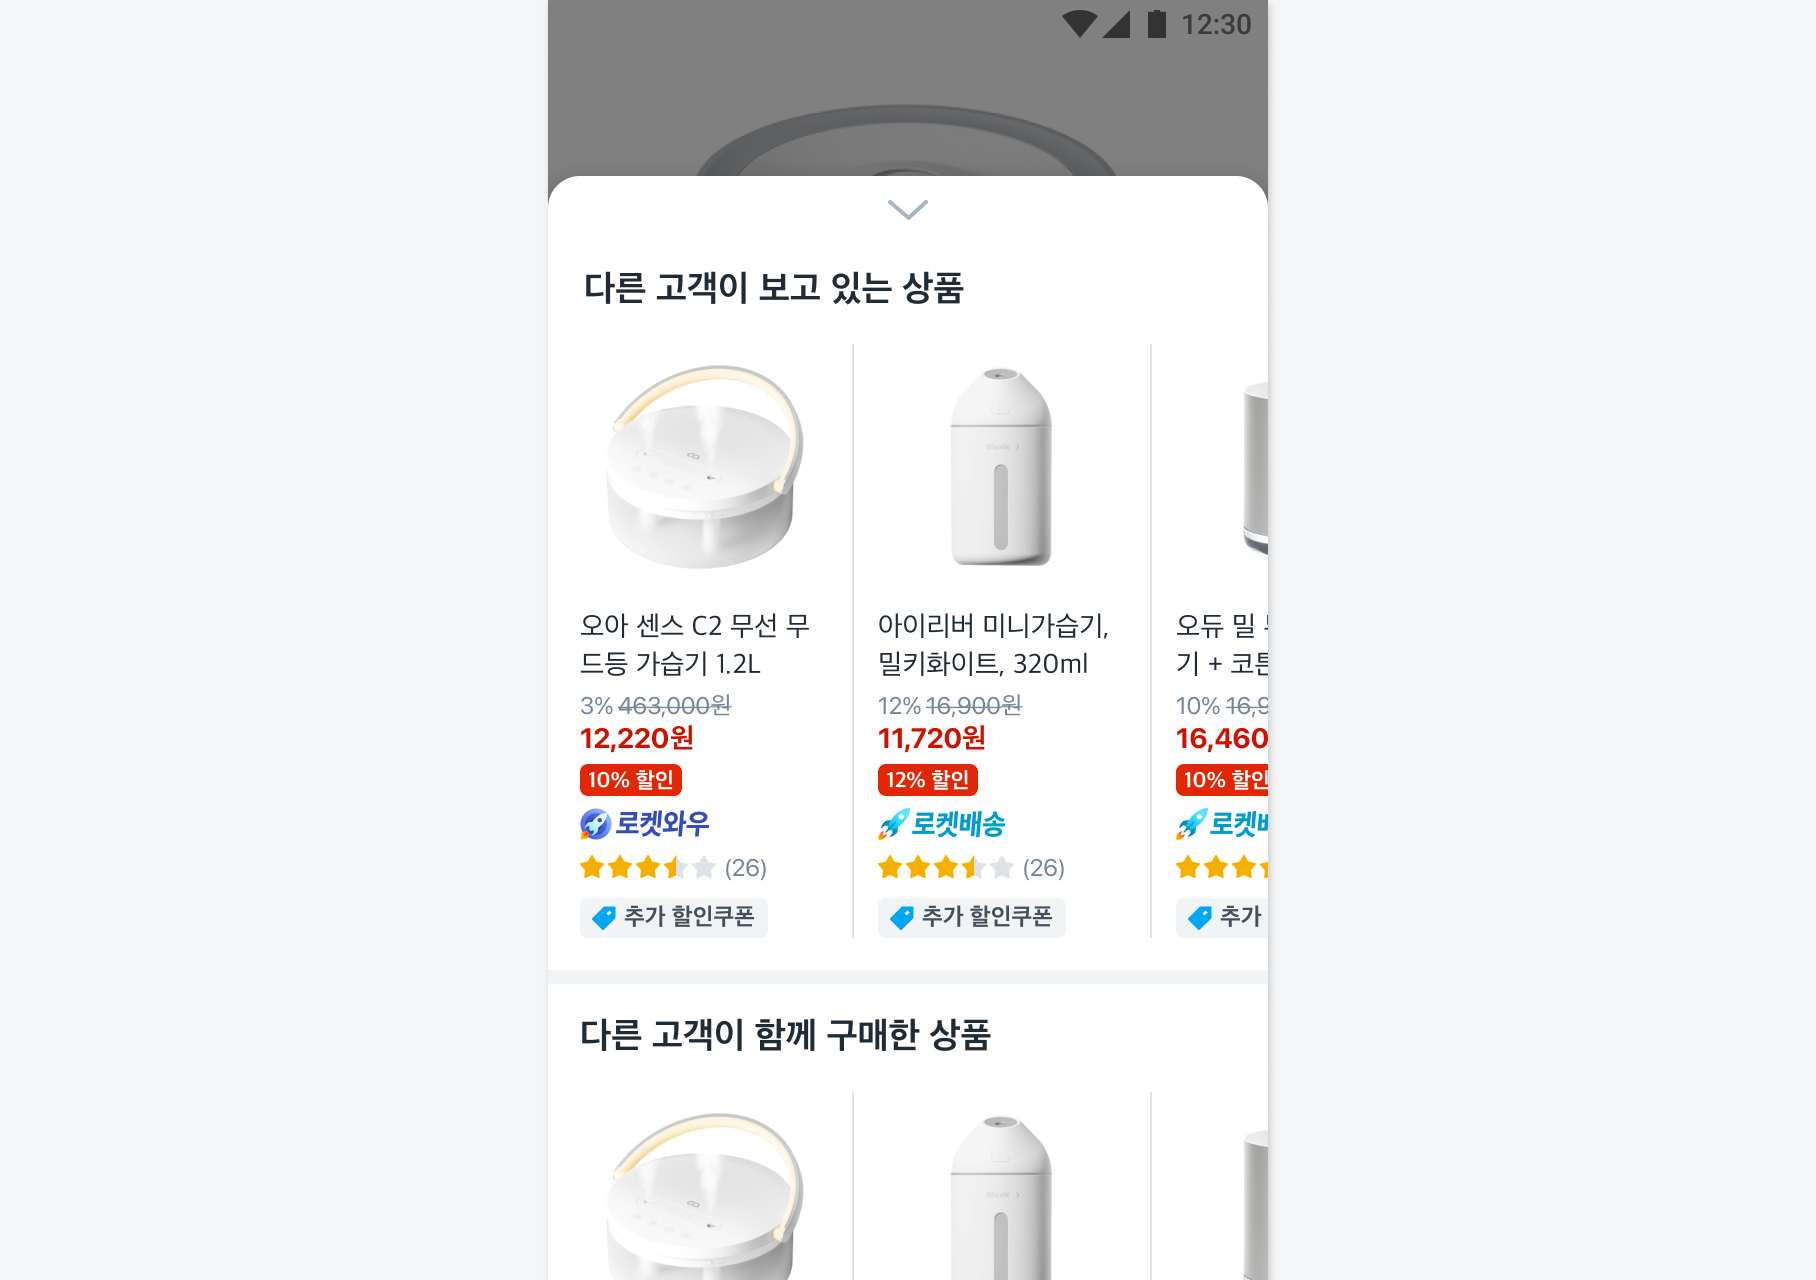1816x1280 pixels.
Task: Tap the partially visible third product's coupon icon
Action: [1199, 917]
